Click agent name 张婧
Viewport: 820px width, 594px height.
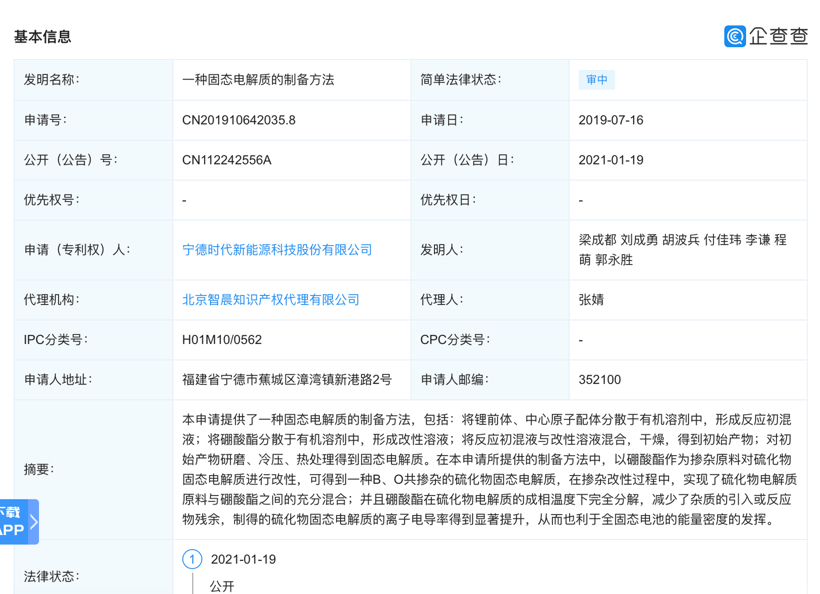click(591, 300)
